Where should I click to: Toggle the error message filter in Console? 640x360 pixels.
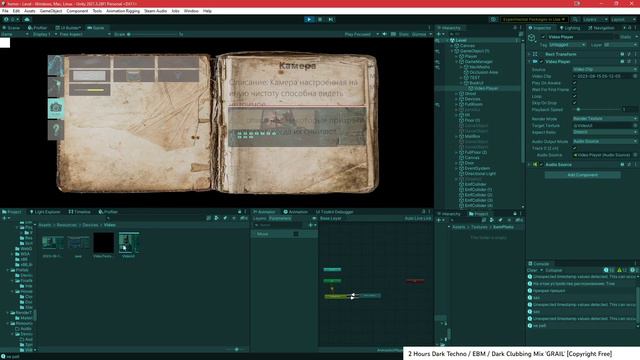point(634,270)
